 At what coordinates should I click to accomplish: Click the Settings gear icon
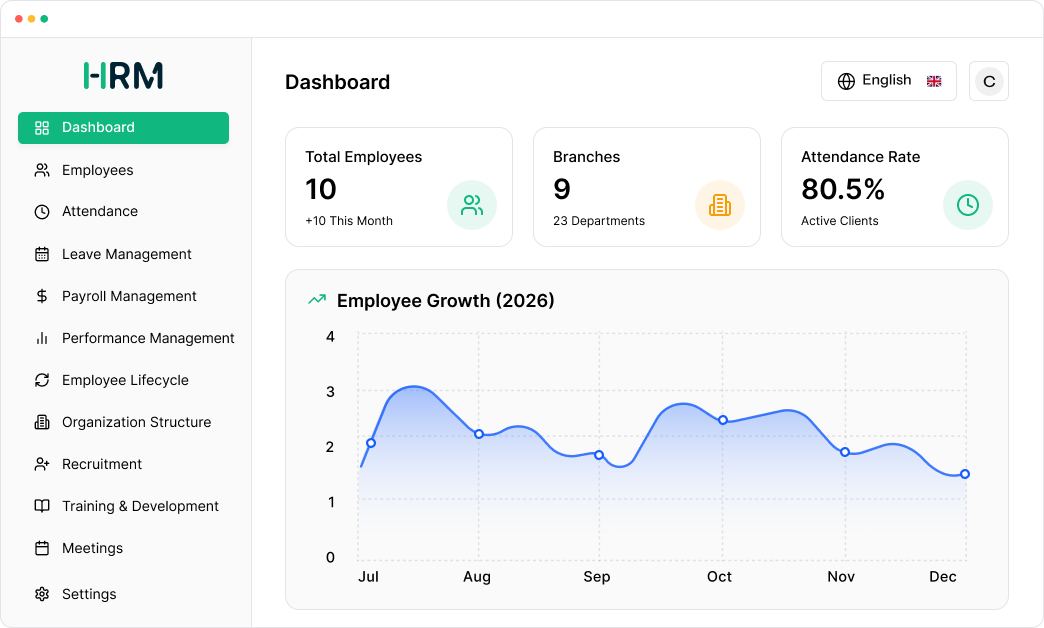tap(42, 594)
